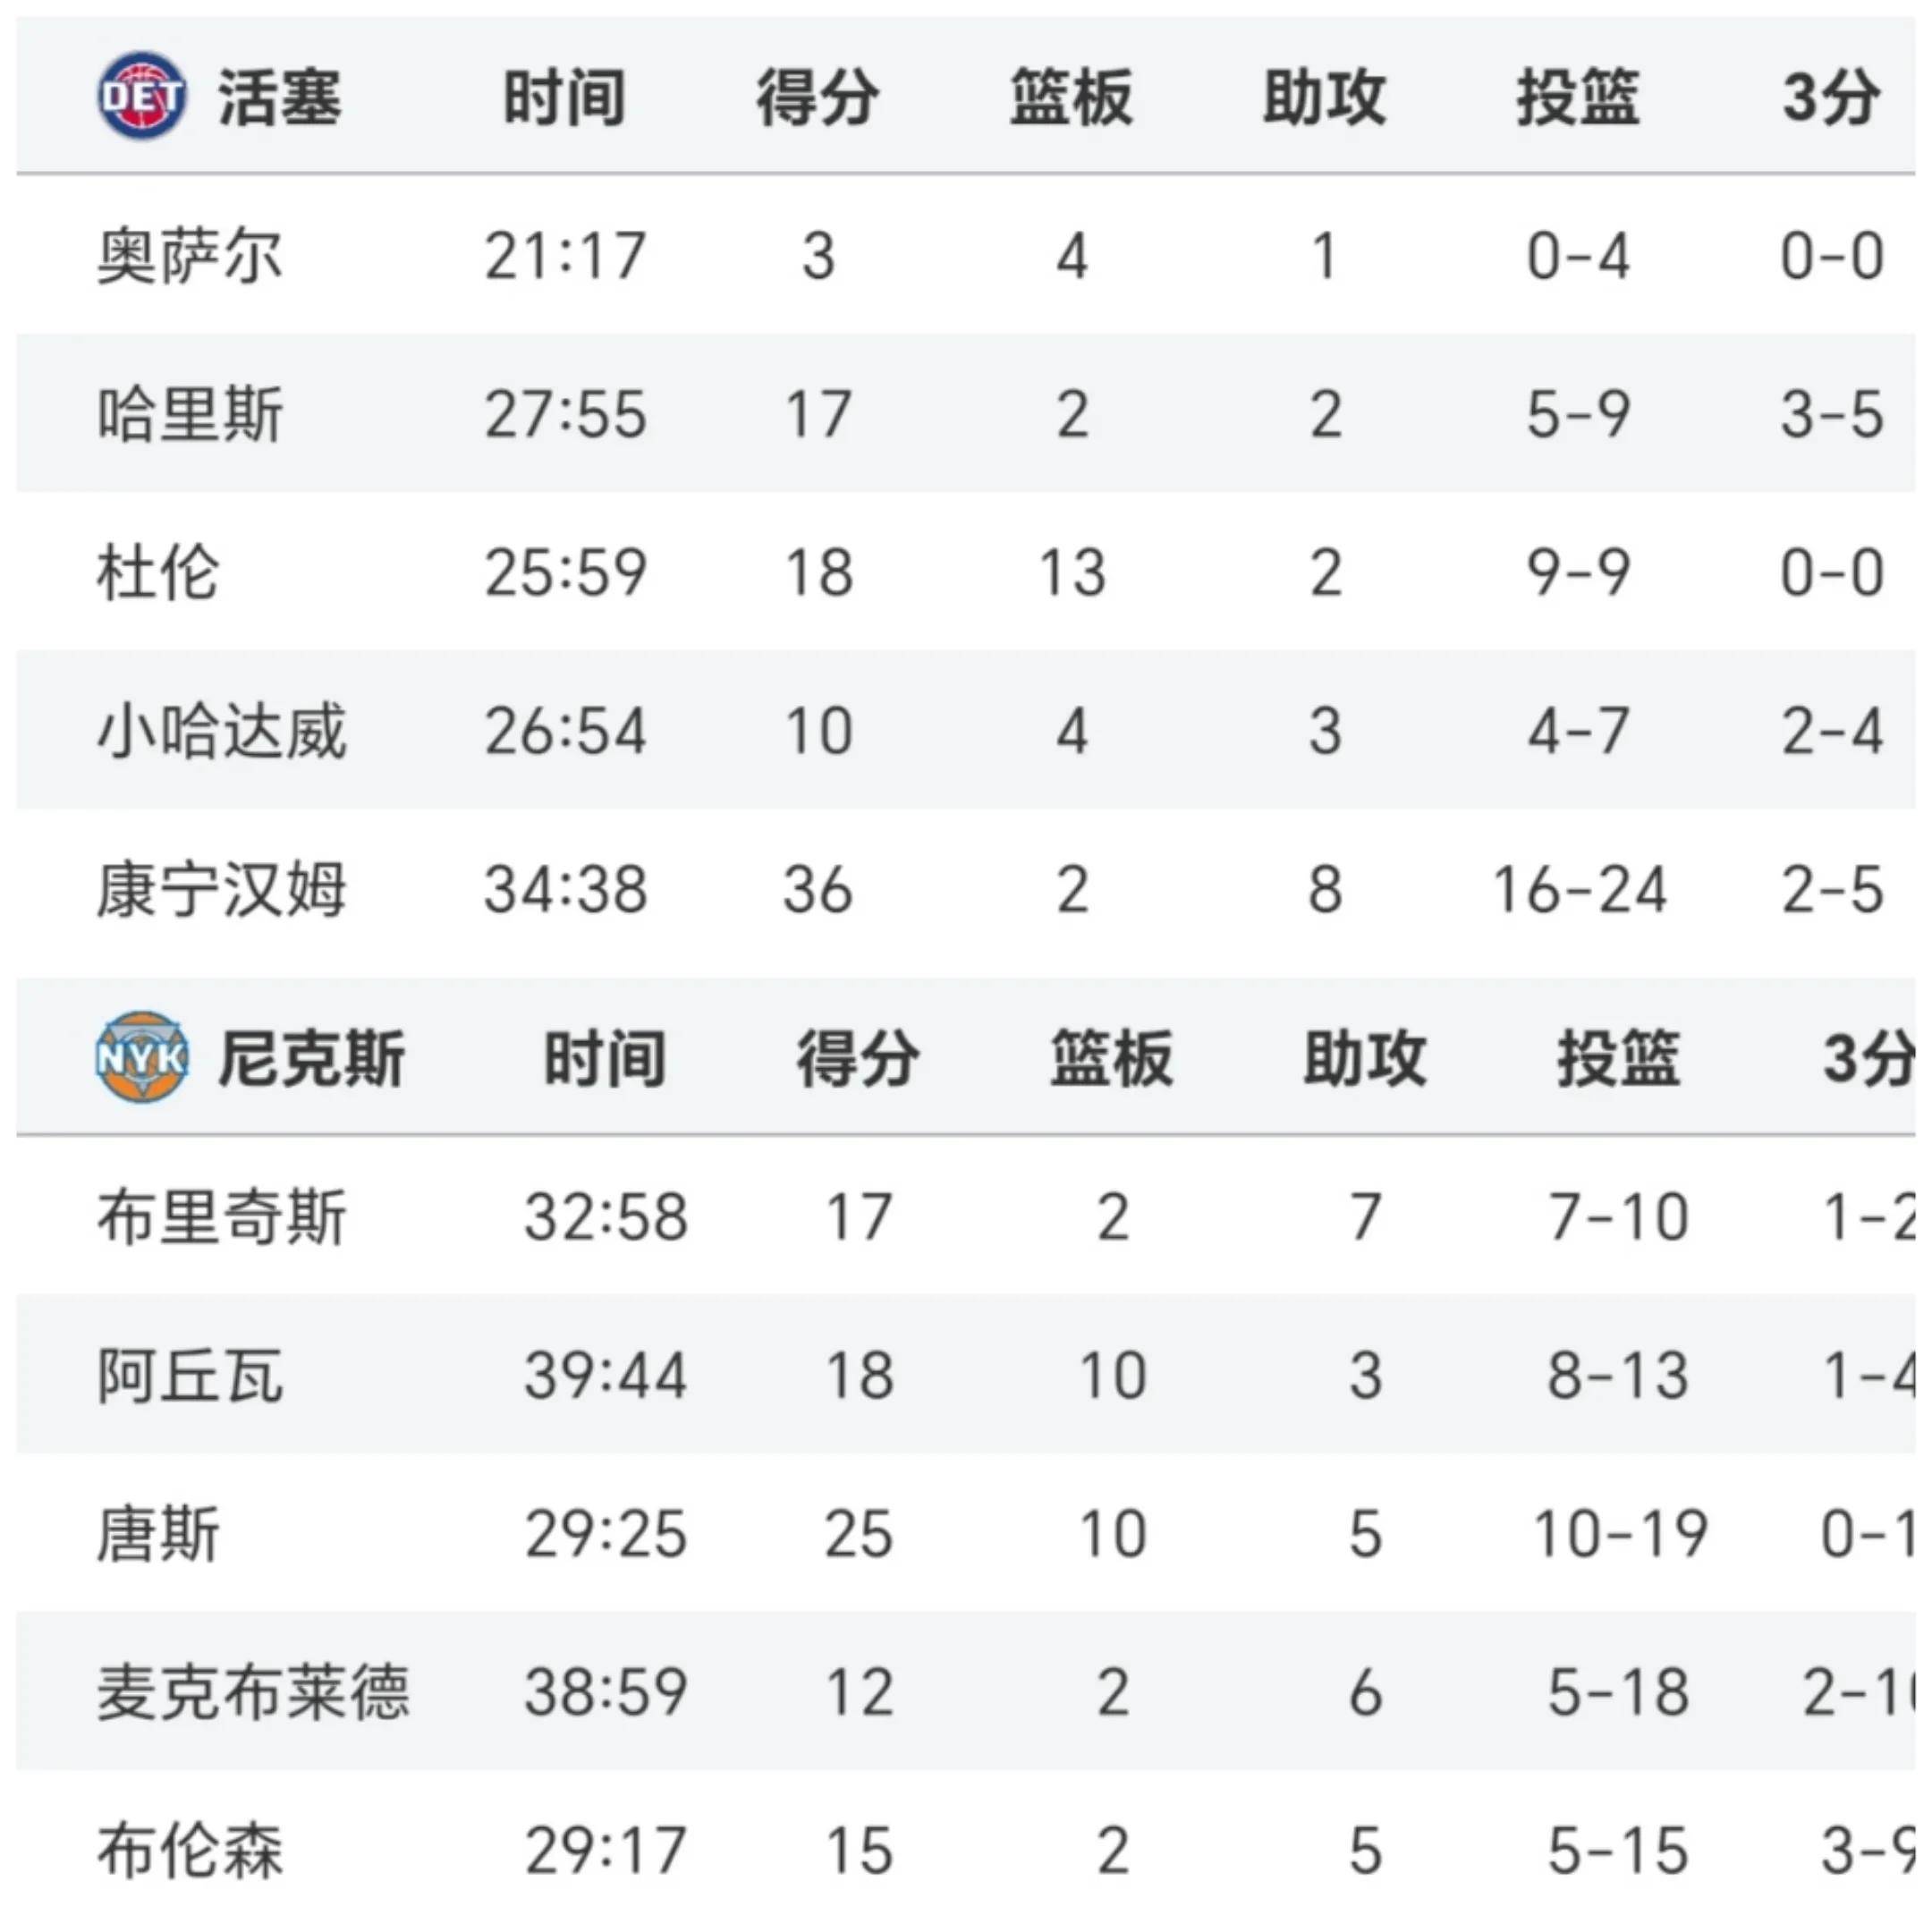Viewport: 1932px width, 1932px height.
Task: Choose player 小哈达威
Action: (221, 731)
